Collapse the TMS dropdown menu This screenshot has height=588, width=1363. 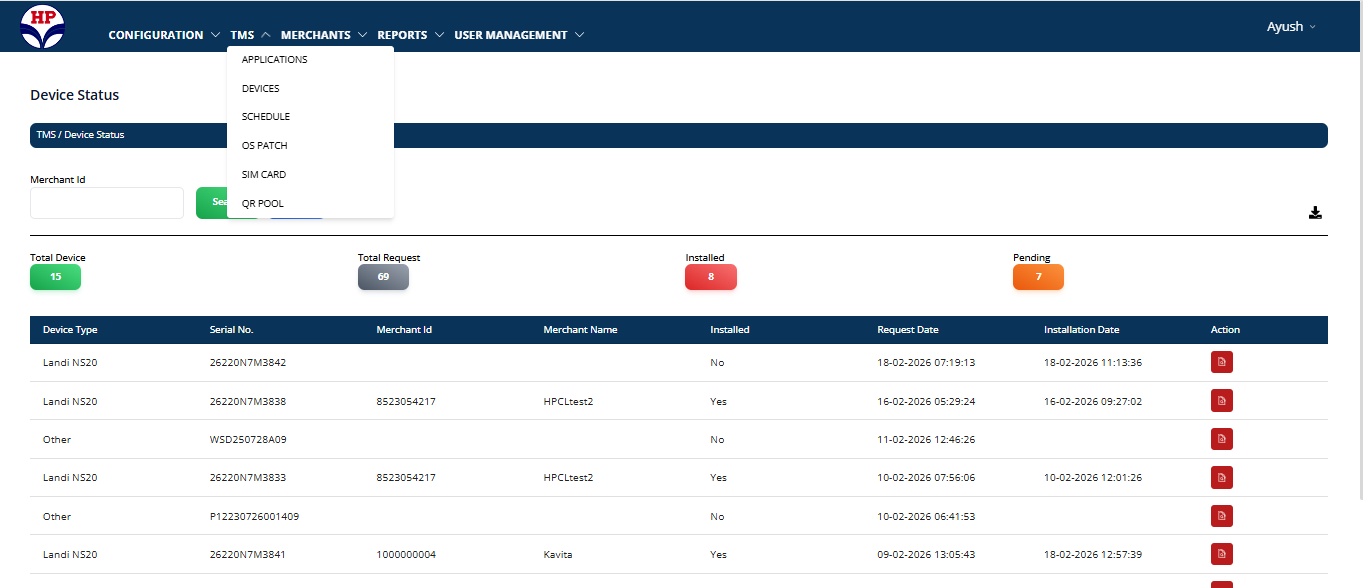250,35
